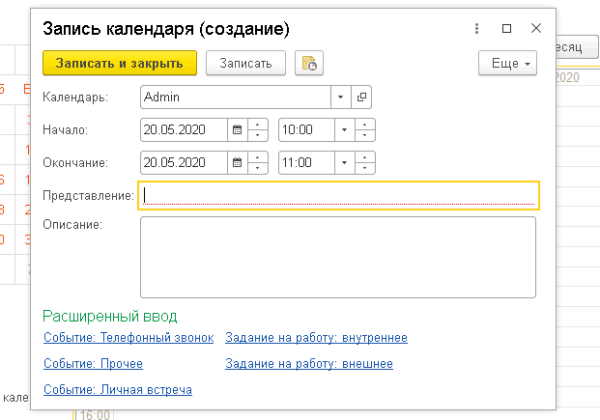600x420 pixels.
Task: Click the yellow 'Записать и закрыть' button
Action: (120, 63)
